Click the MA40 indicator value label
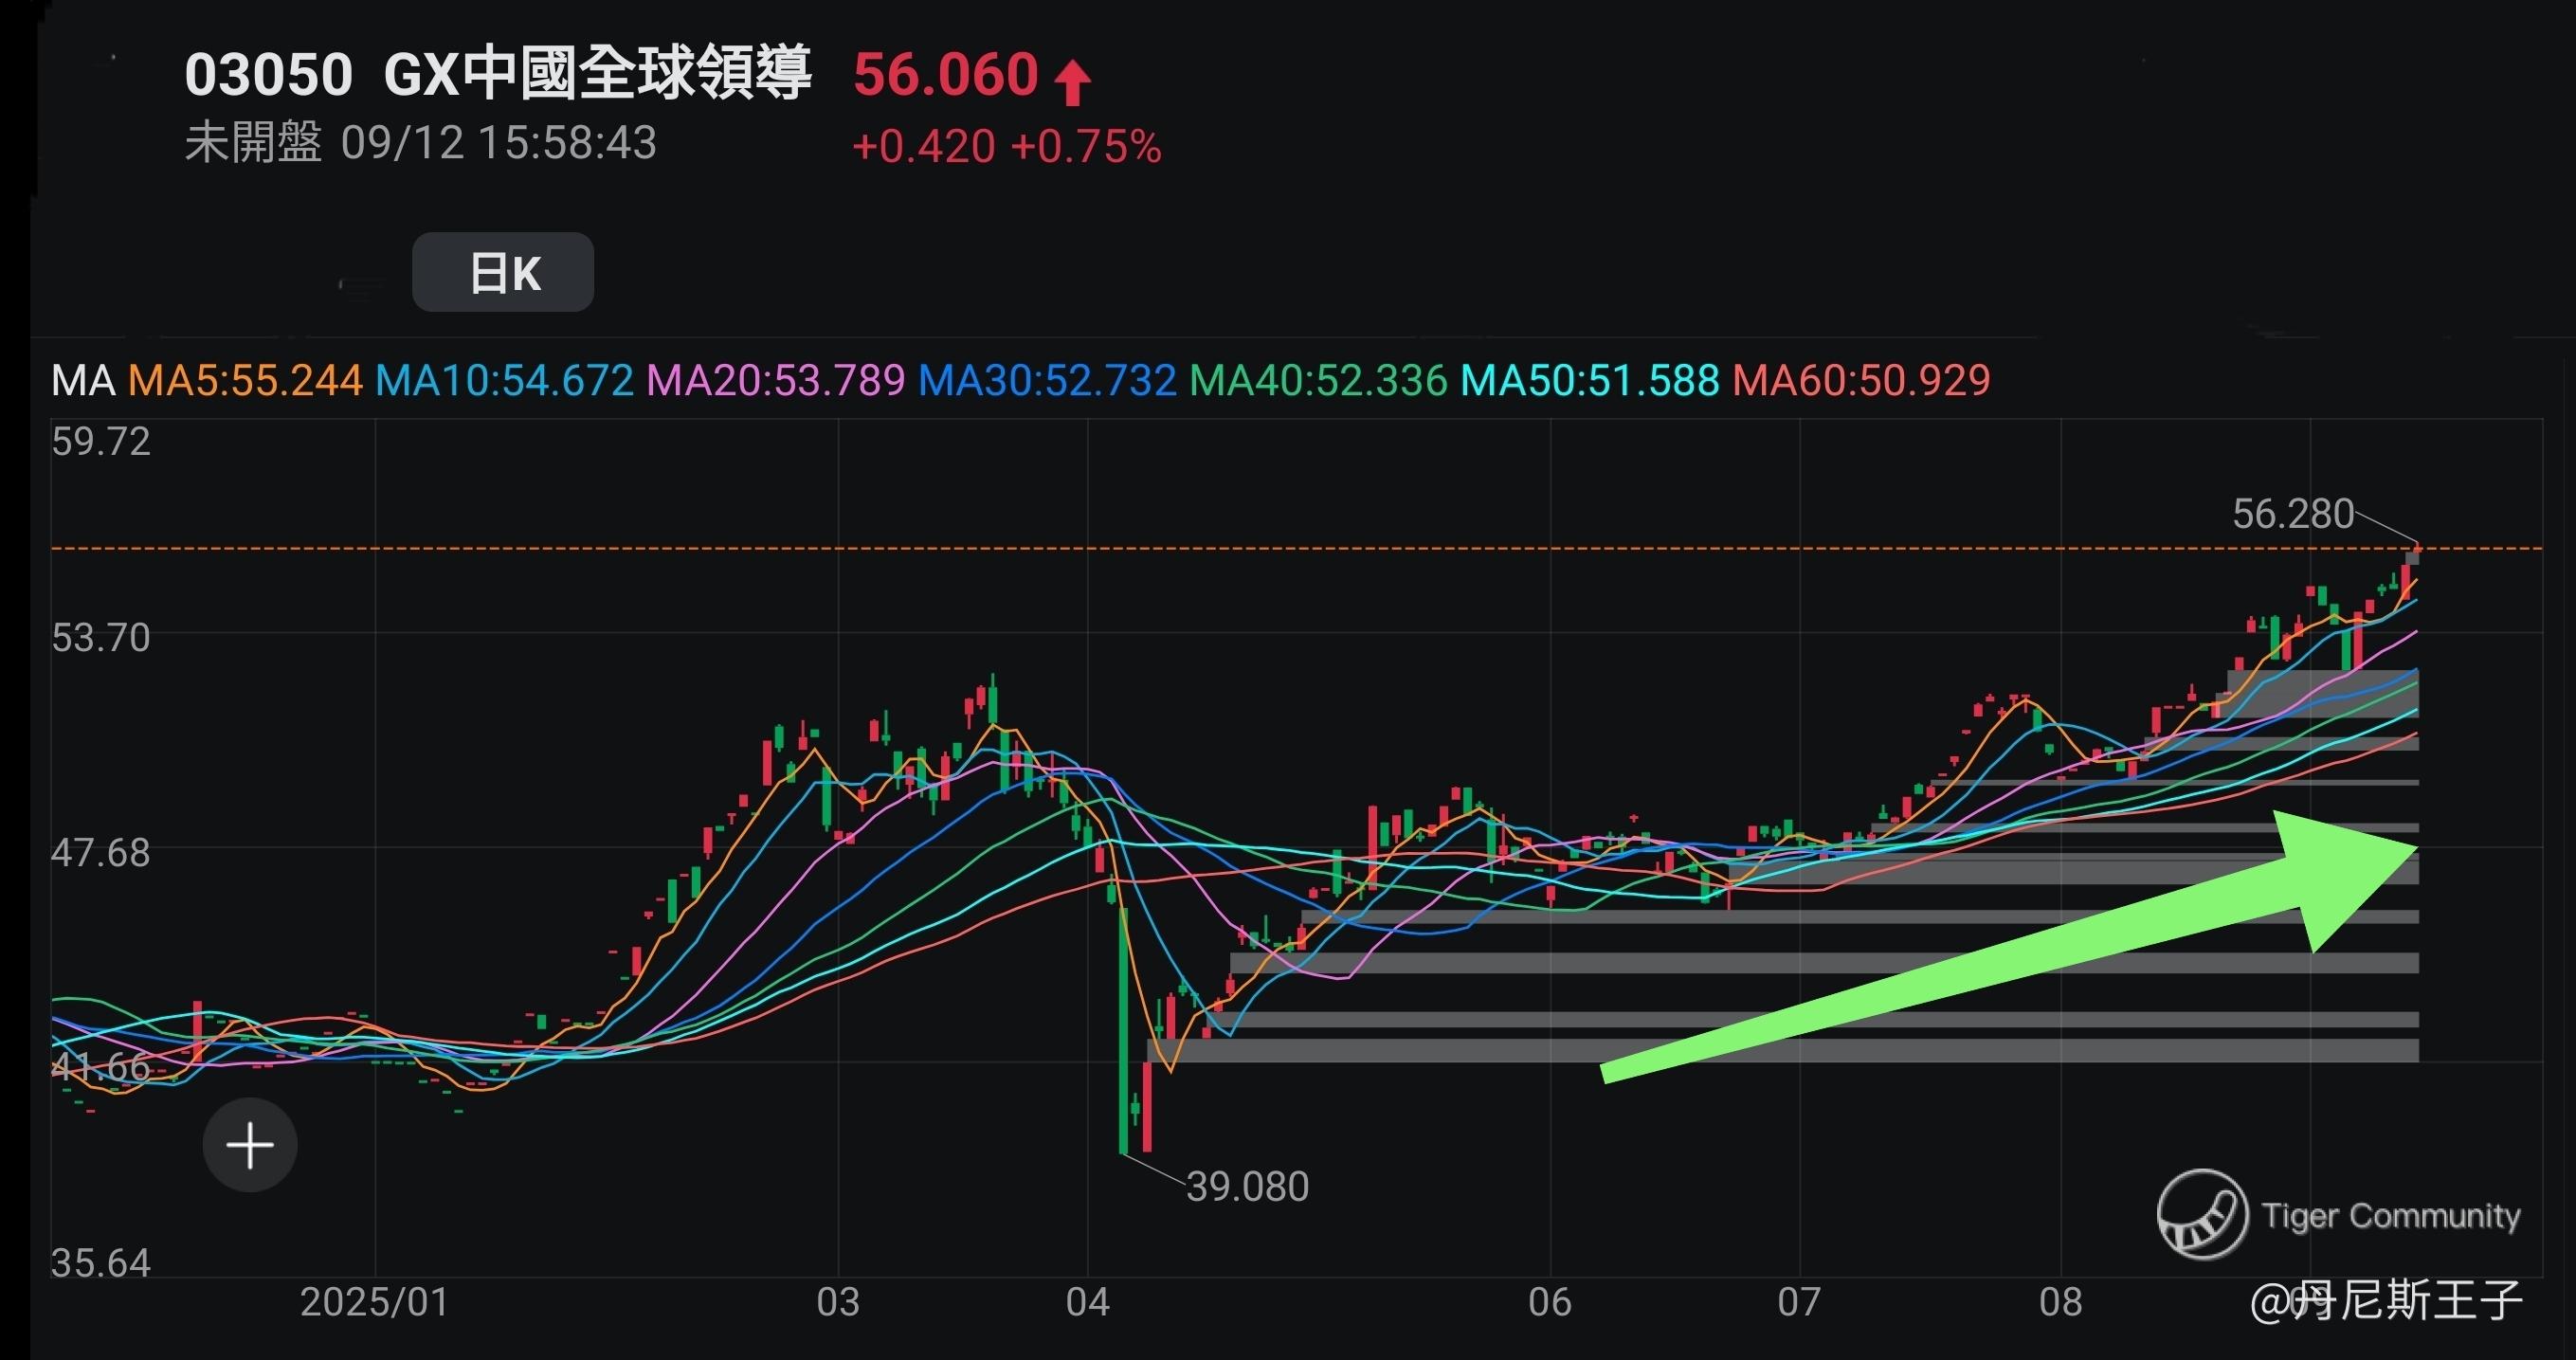 pyautogui.click(x=1318, y=381)
